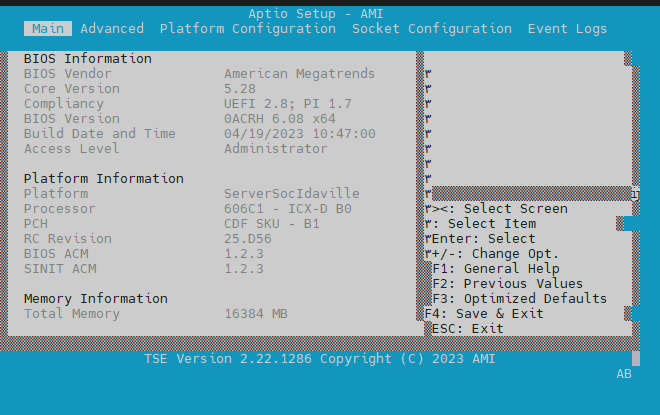Click the BIOS Vendor row
The image size is (660, 415).
(67, 74)
